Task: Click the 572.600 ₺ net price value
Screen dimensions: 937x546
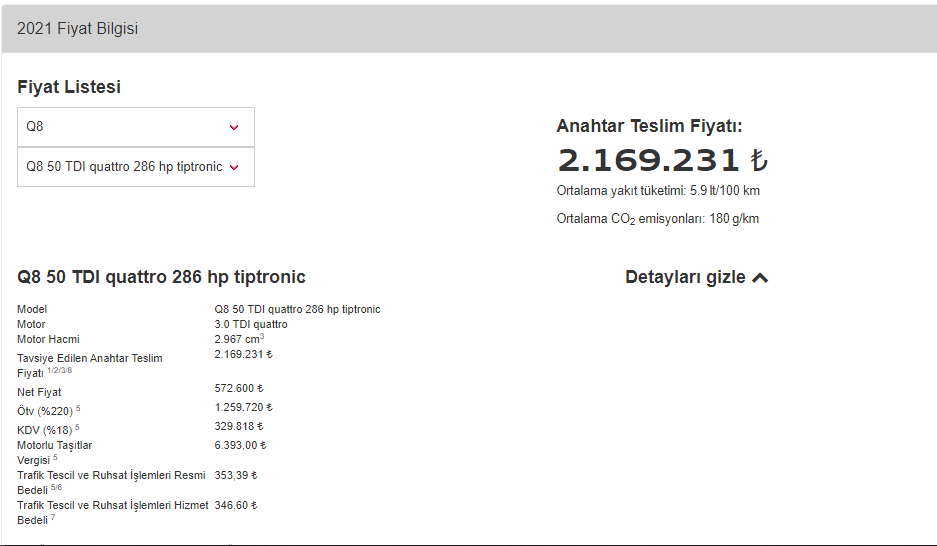Action: tap(238, 388)
